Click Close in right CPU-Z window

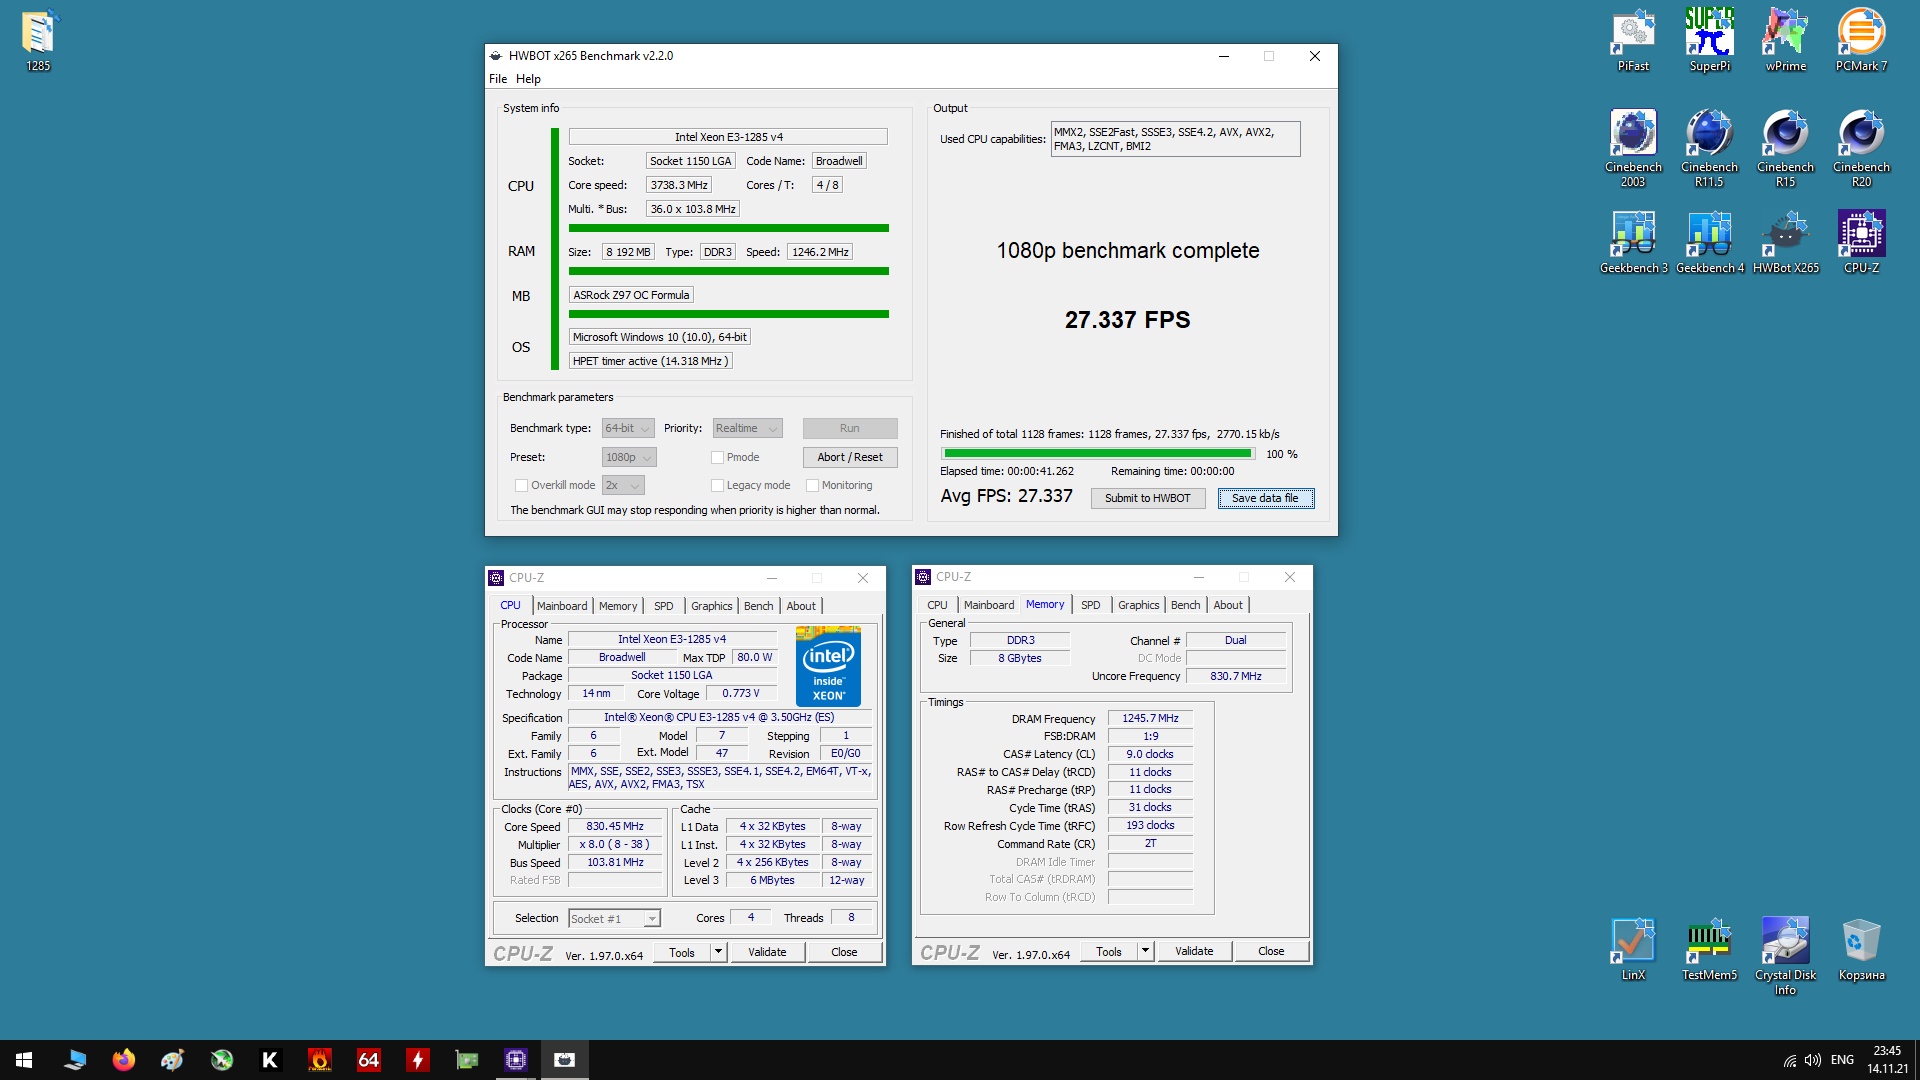[1271, 951]
